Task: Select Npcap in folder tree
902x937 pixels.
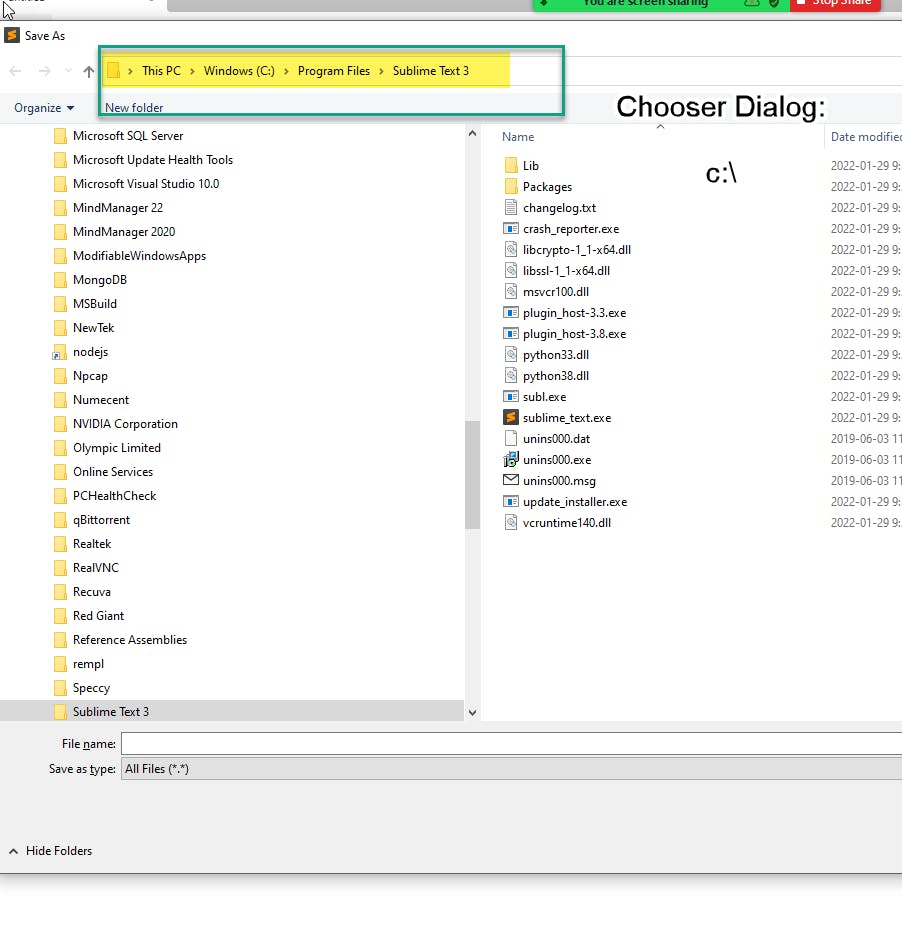Action: [90, 376]
